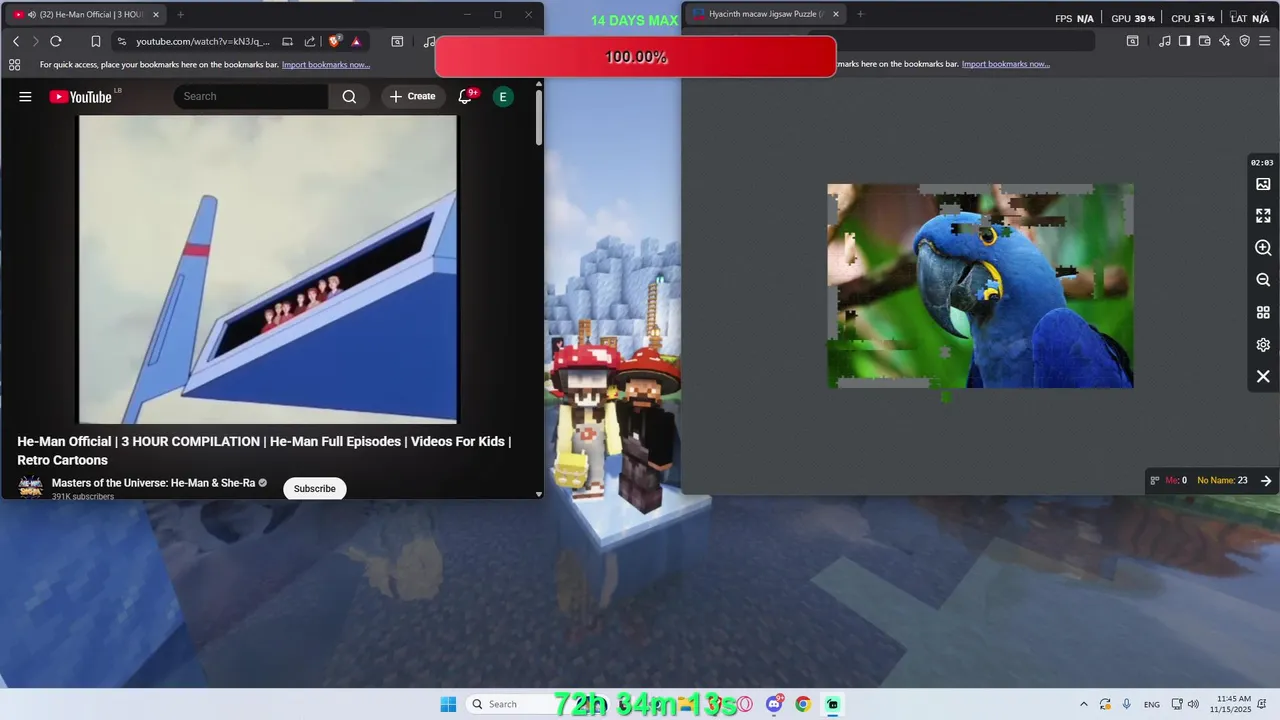Open jigsaw puzzle settings gear
The width and height of the screenshot is (1280, 720).
click(x=1263, y=345)
